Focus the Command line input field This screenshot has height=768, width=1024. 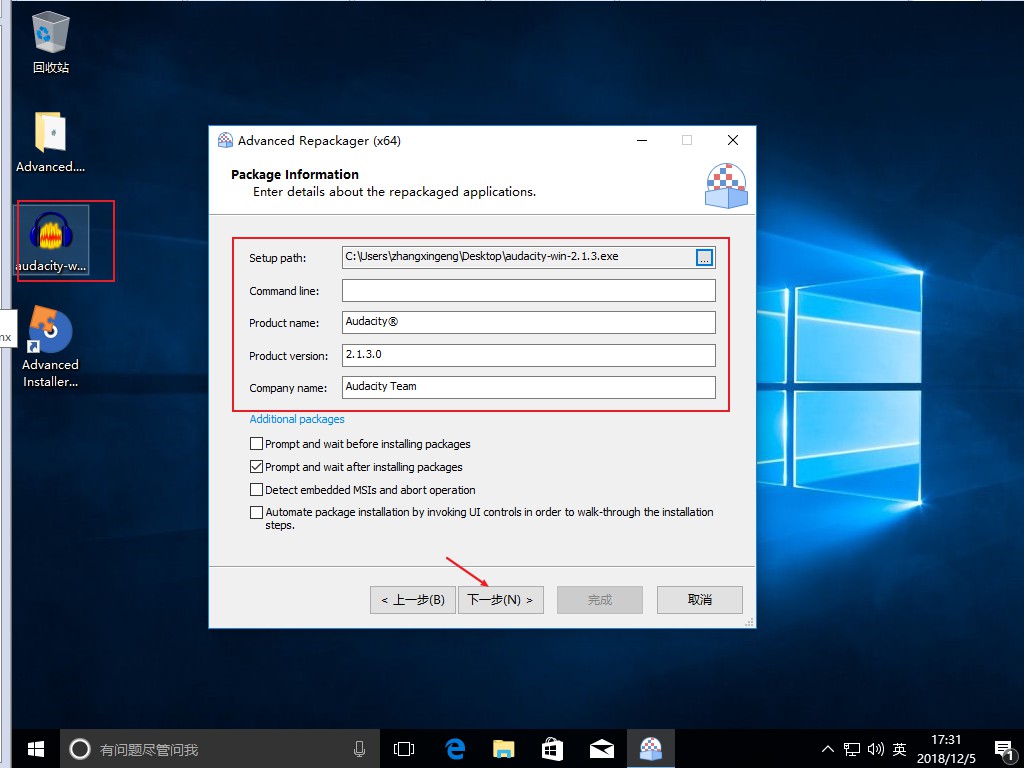528,291
